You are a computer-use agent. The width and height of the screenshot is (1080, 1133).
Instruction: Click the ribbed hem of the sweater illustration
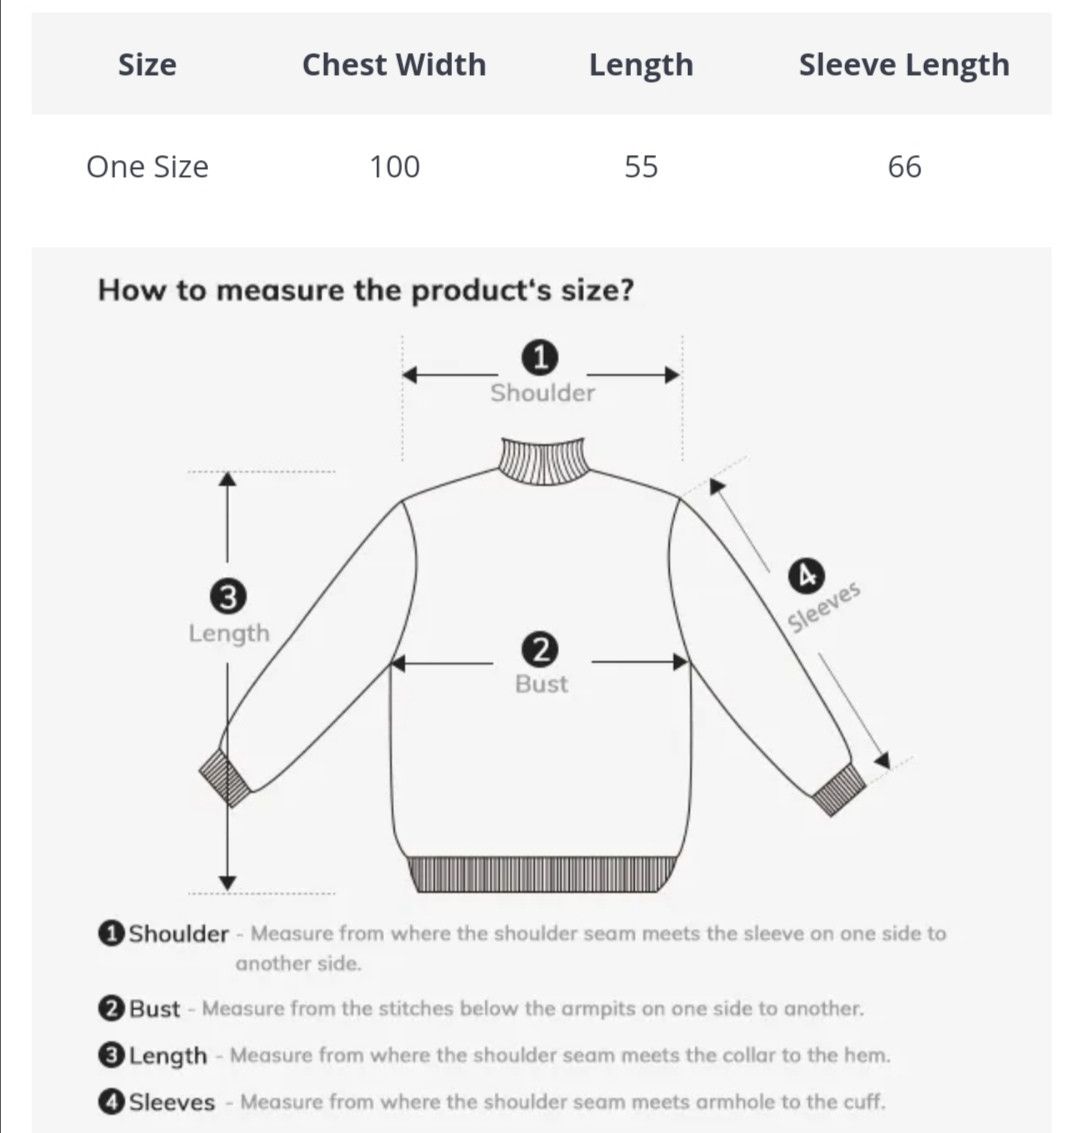click(542, 874)
